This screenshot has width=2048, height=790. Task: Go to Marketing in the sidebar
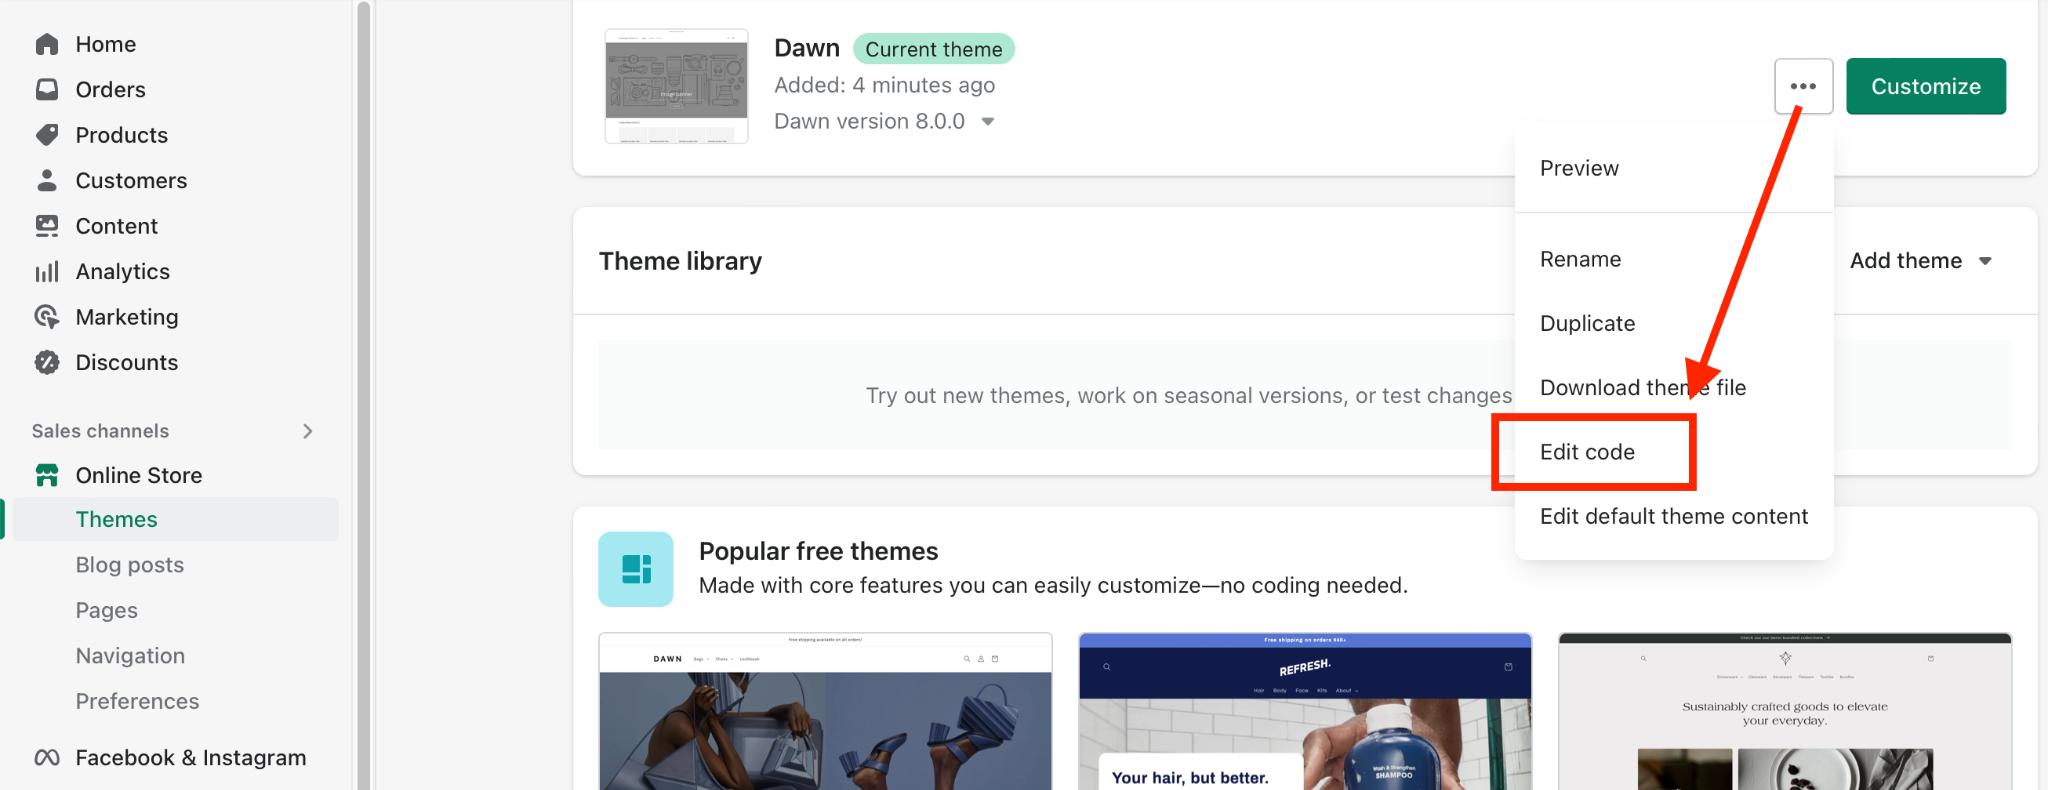point(127,317)
